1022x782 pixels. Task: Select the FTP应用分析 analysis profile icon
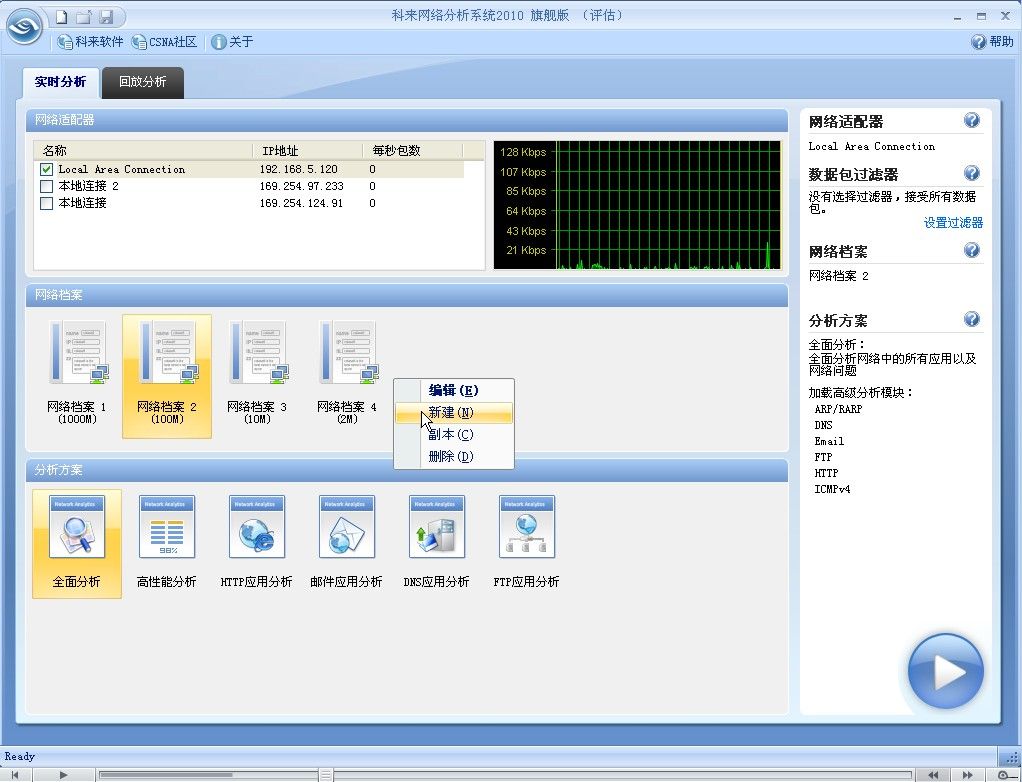[x=527, y=528]
